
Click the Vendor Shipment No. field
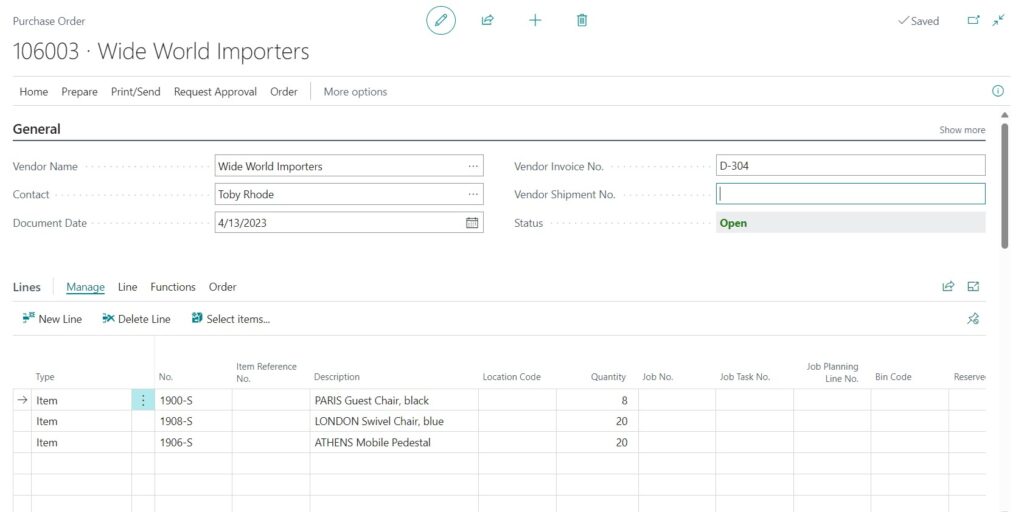click(851, 194)
